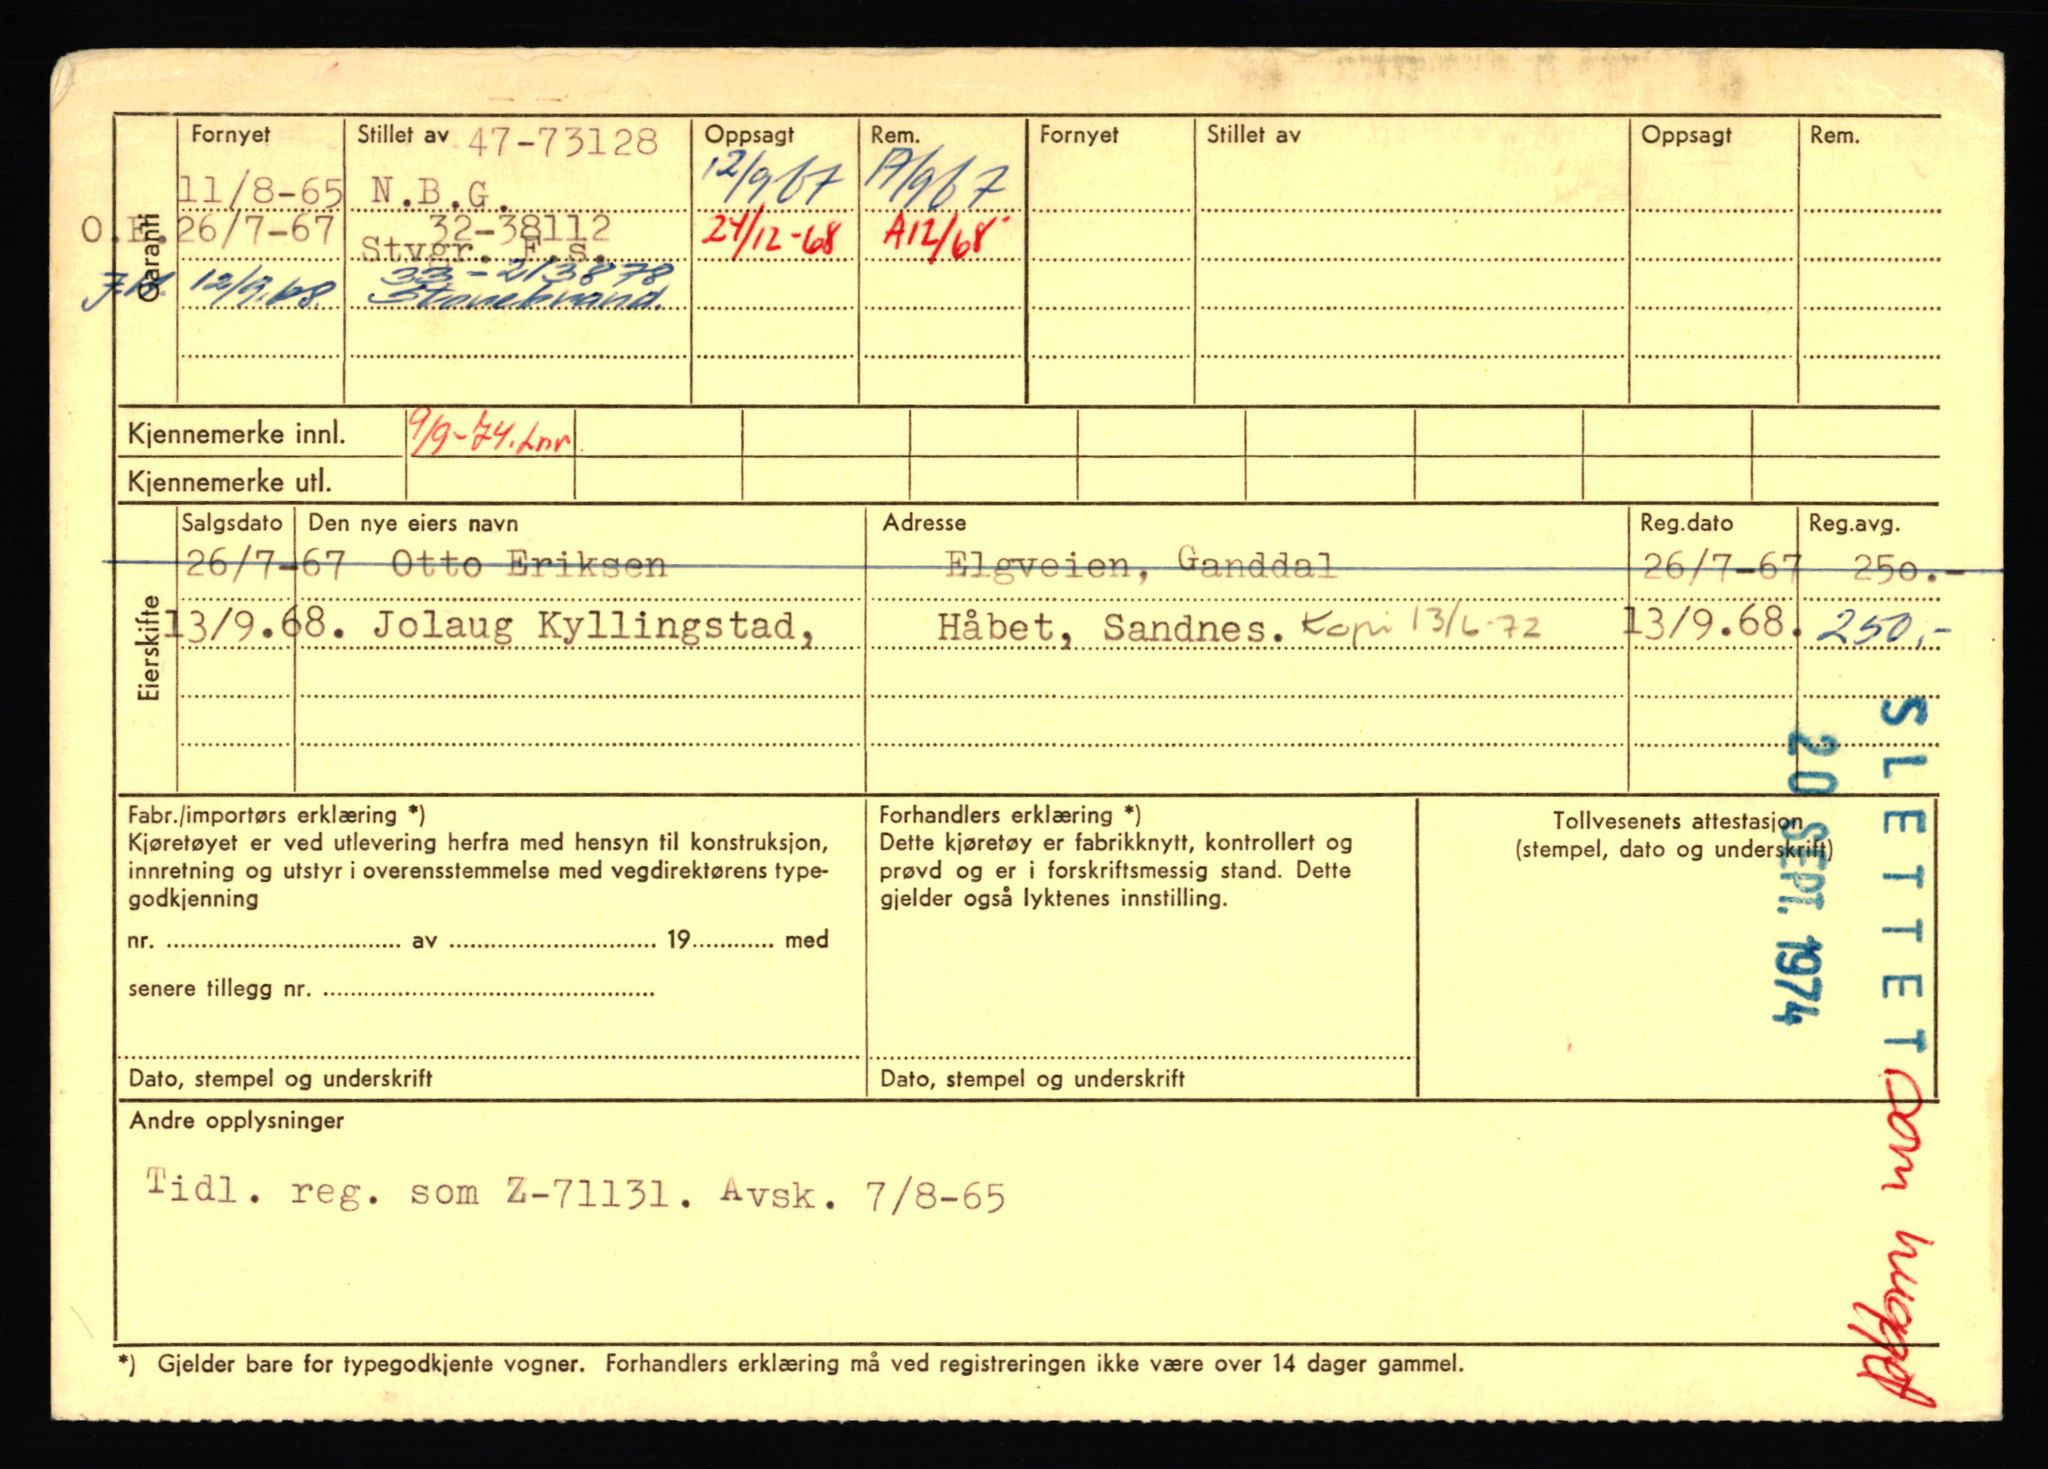
Task: Select the Forhandlers erklæring heading
Action: pos(1010,815)
